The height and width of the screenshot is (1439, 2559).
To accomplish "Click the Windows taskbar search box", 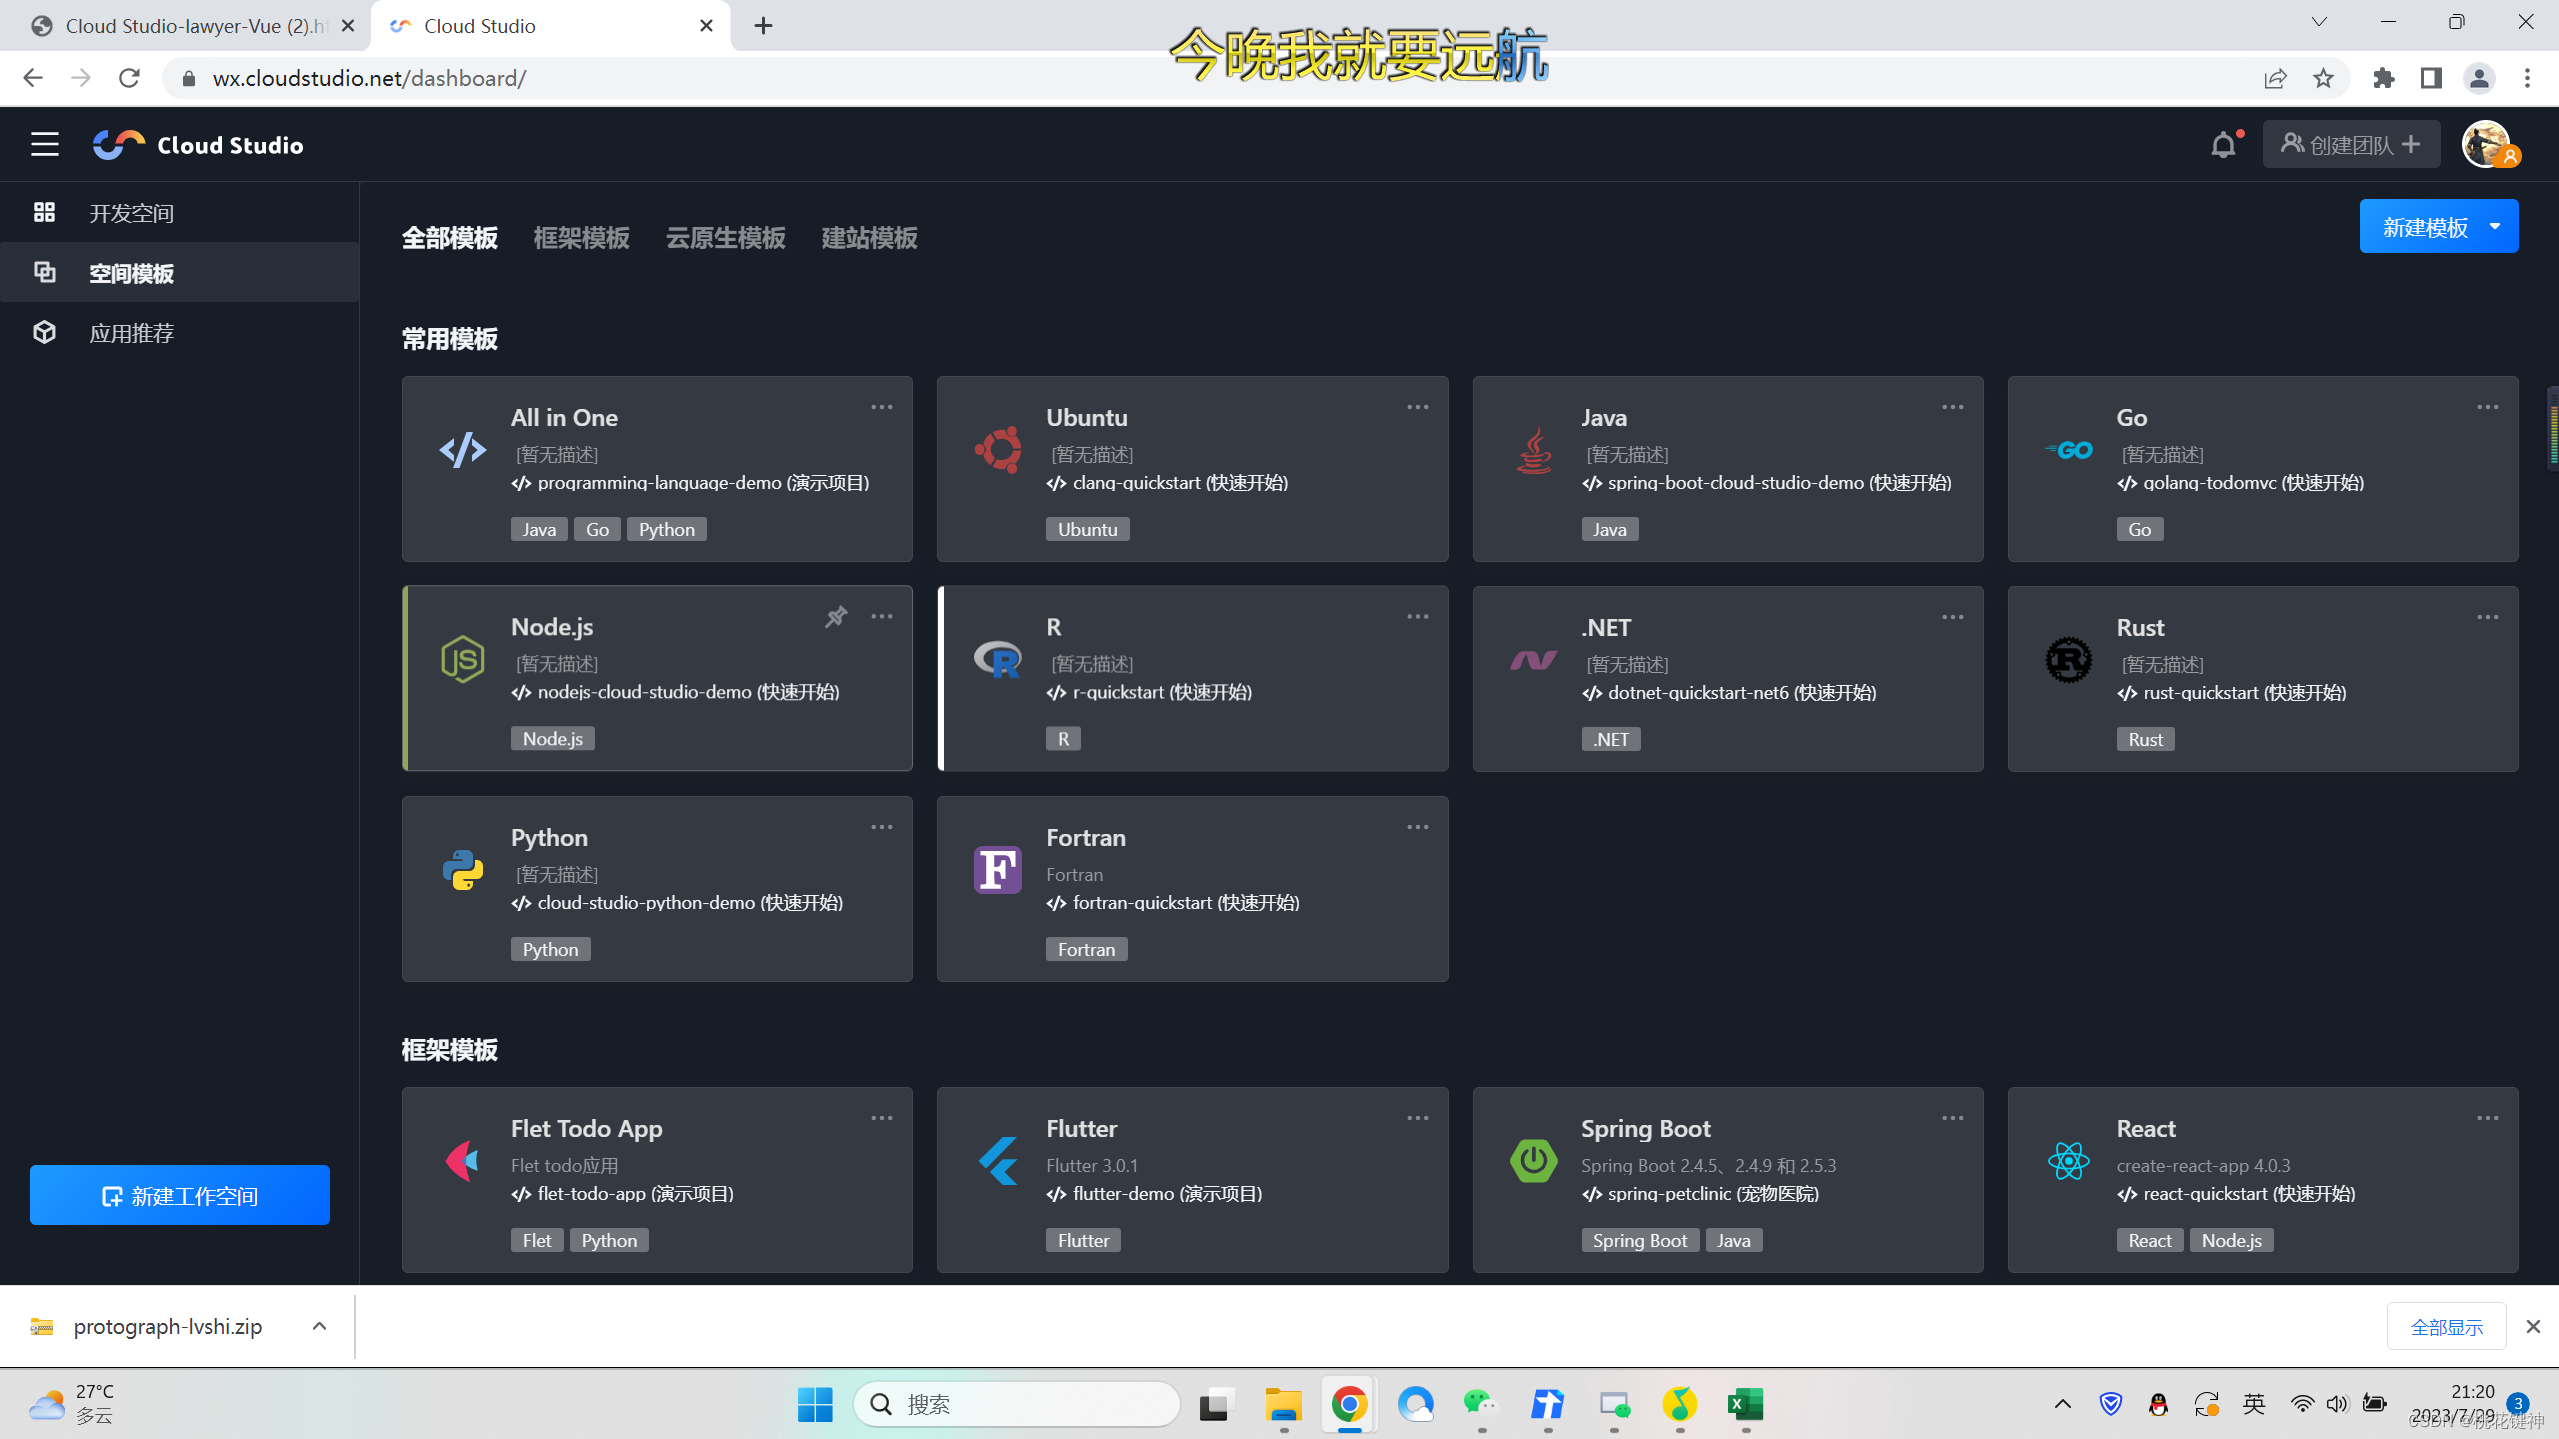I will 1018,1404.
